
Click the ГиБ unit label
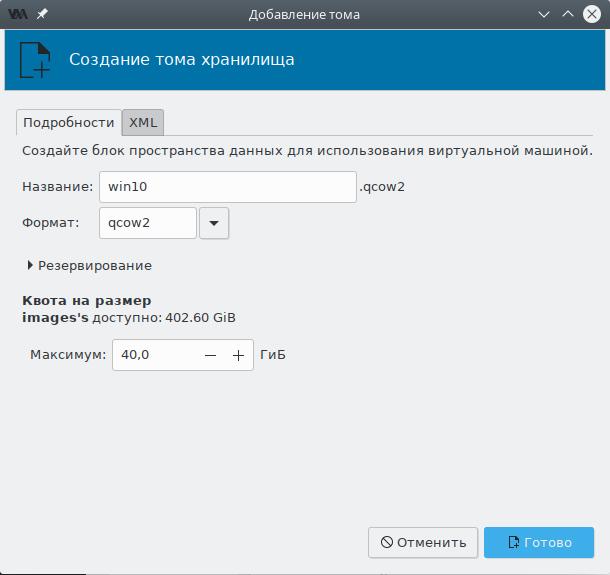pos(273,355)
